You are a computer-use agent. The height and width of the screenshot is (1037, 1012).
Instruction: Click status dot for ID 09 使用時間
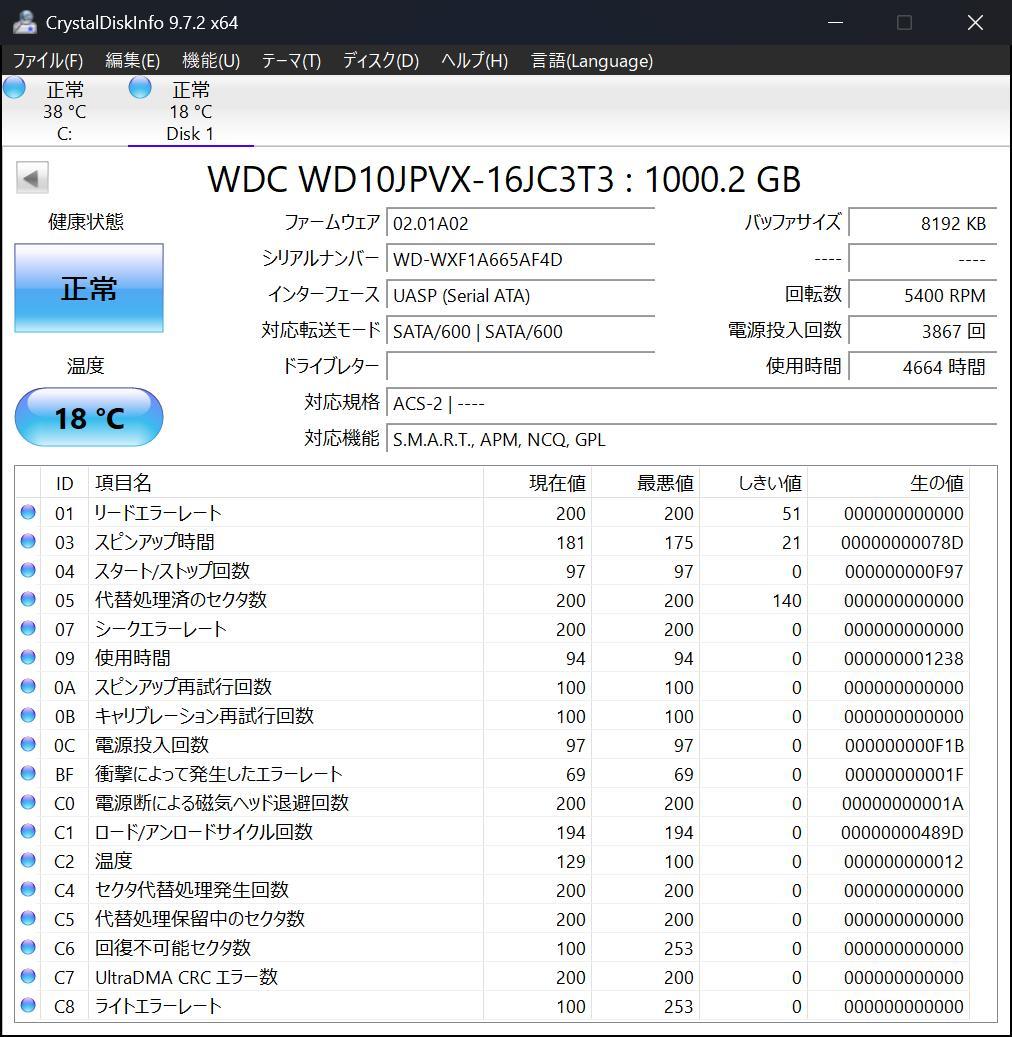pyautogui.click(x=28, y=657)
